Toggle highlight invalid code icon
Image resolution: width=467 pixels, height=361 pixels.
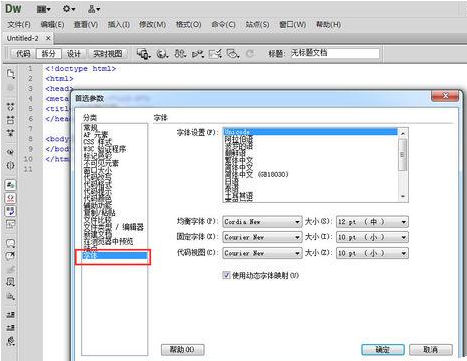click(10, 198)
